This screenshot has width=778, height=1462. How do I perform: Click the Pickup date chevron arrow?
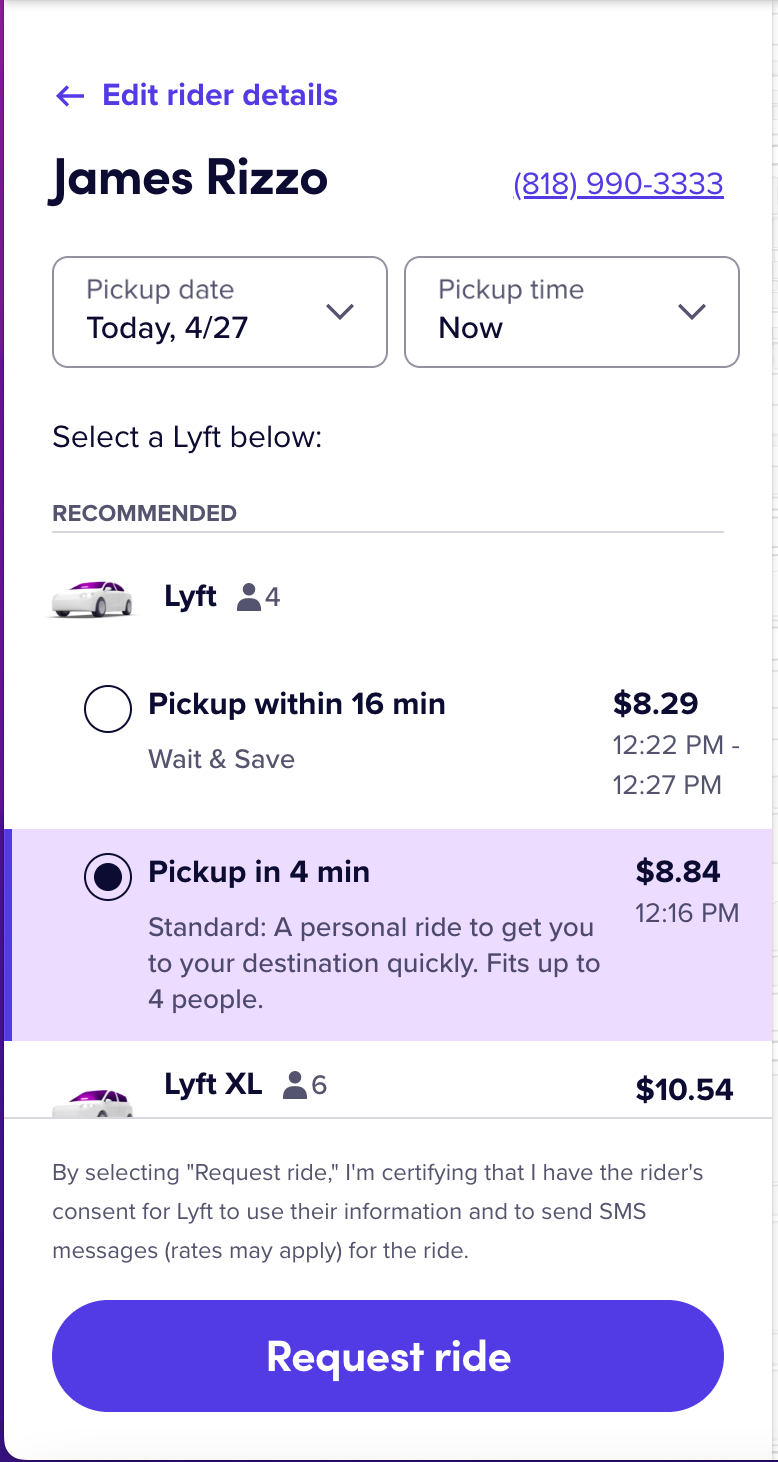coord(340,312)
